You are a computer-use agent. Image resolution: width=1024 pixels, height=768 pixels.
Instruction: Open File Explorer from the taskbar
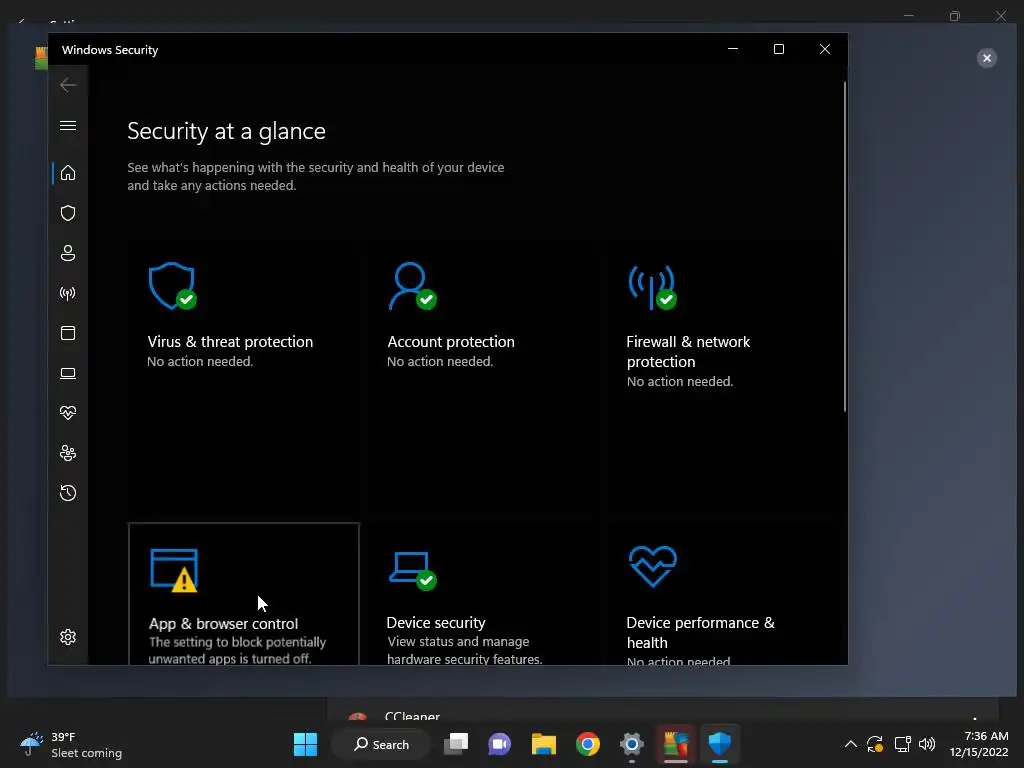(543, 744)
